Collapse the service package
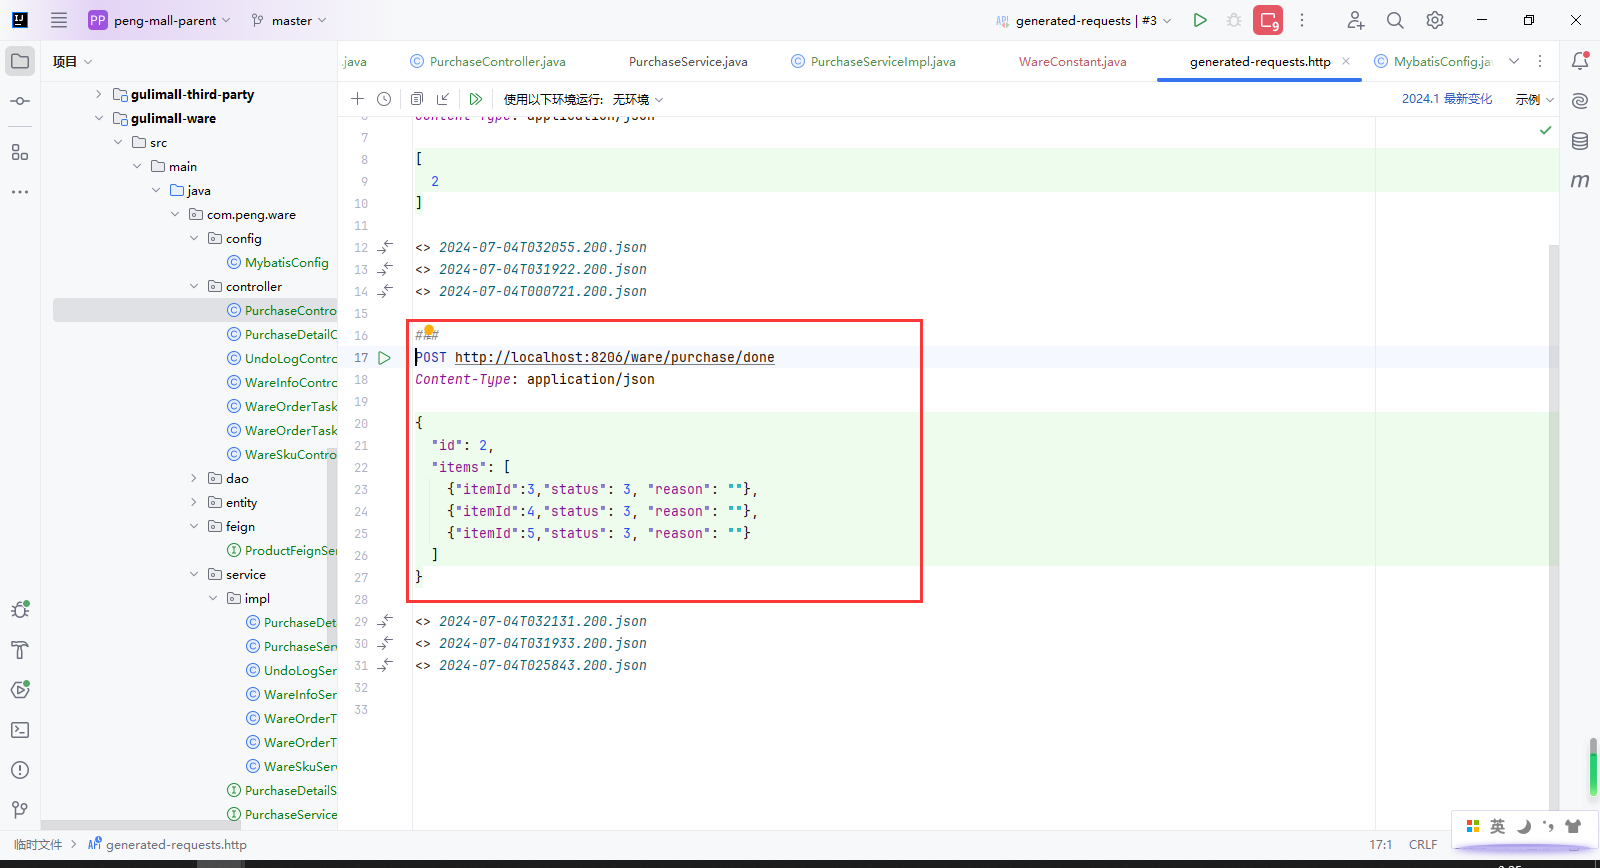 tap(194, 574)
